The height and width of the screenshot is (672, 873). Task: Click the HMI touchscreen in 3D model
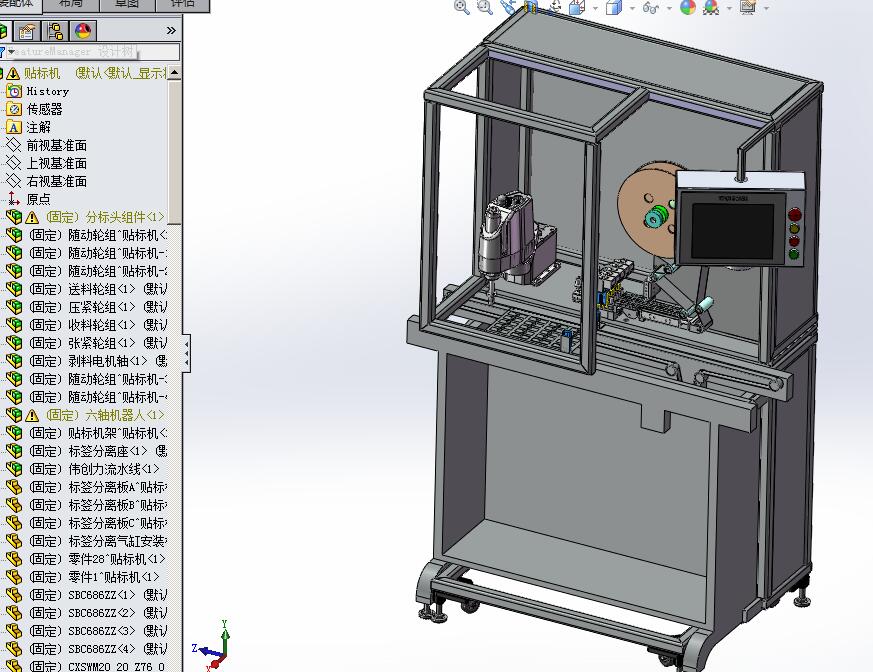coord(733,229)
